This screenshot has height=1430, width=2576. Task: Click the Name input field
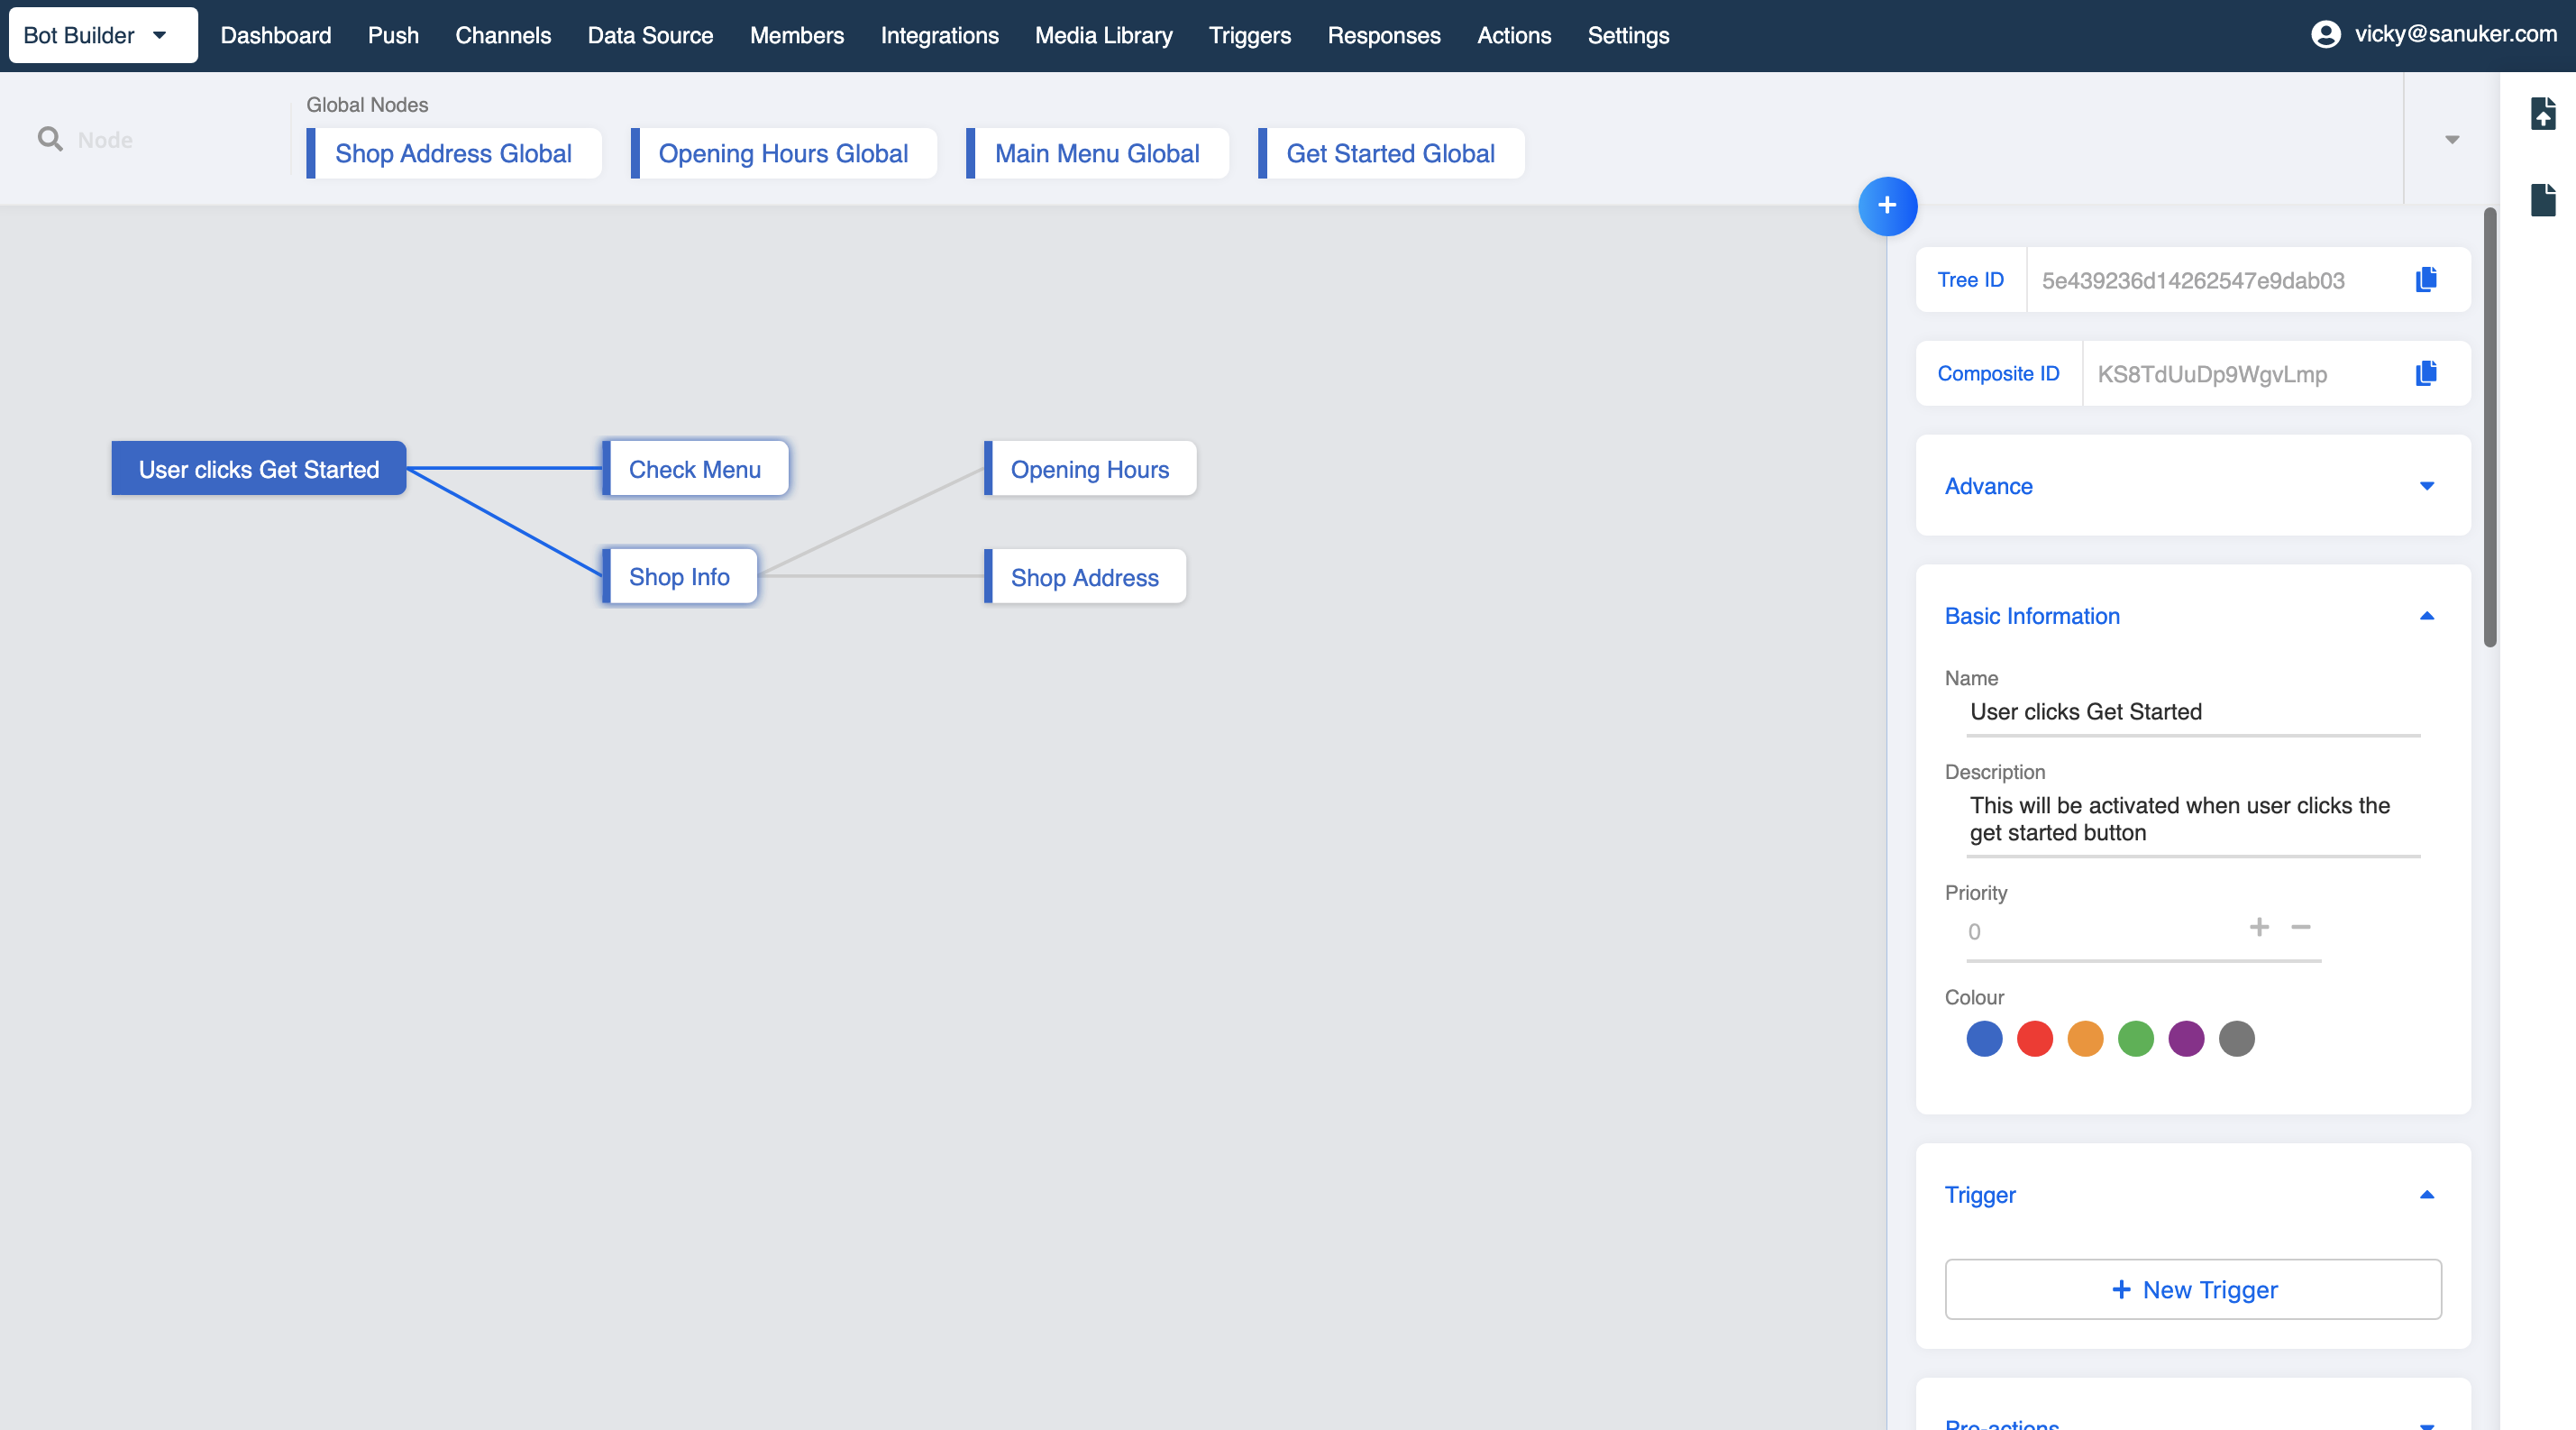pos(2192,712)
